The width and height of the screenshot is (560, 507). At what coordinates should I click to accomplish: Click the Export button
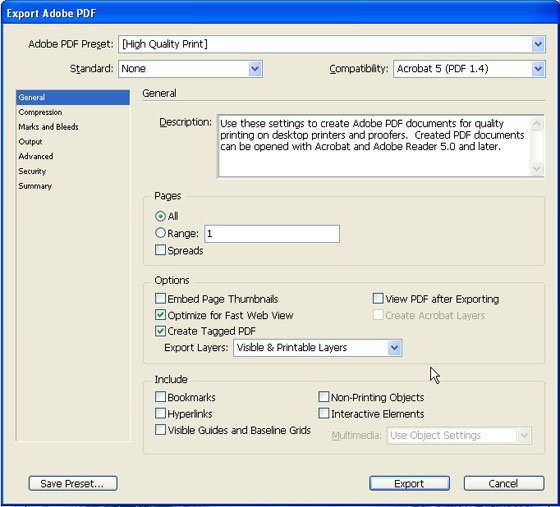tap(409, 483)
